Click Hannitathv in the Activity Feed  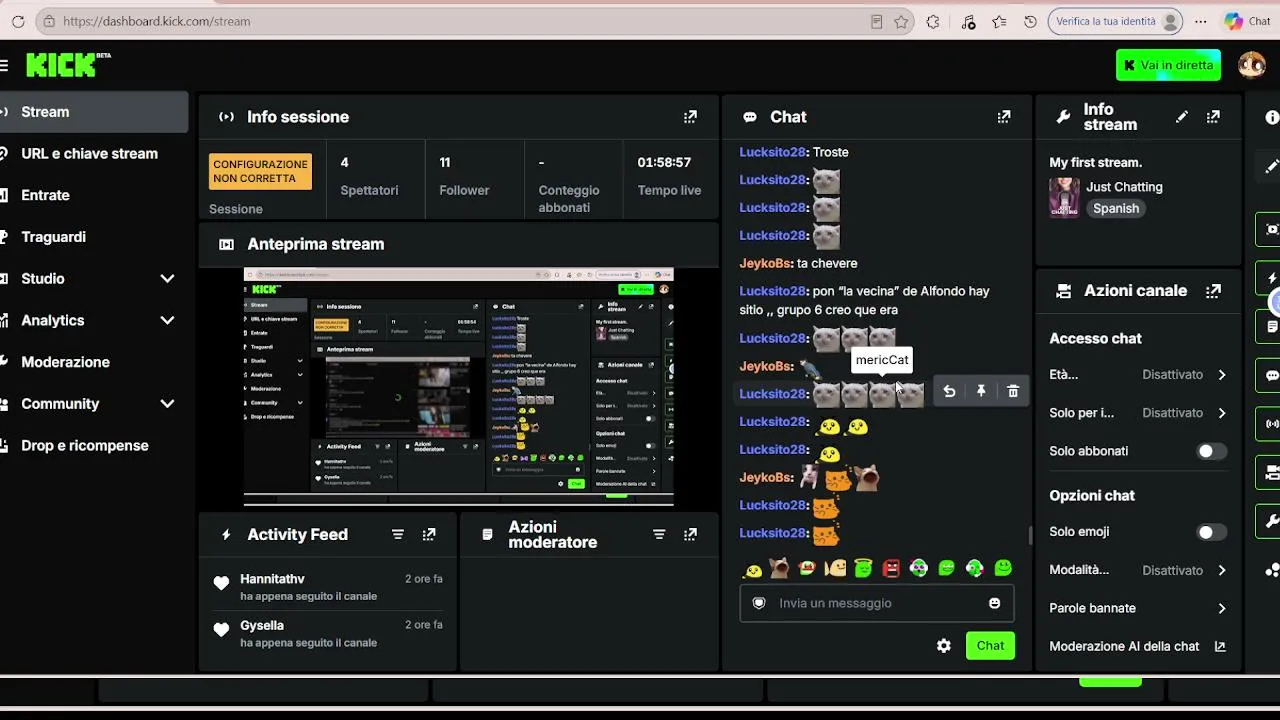click(x=272, y=579)
